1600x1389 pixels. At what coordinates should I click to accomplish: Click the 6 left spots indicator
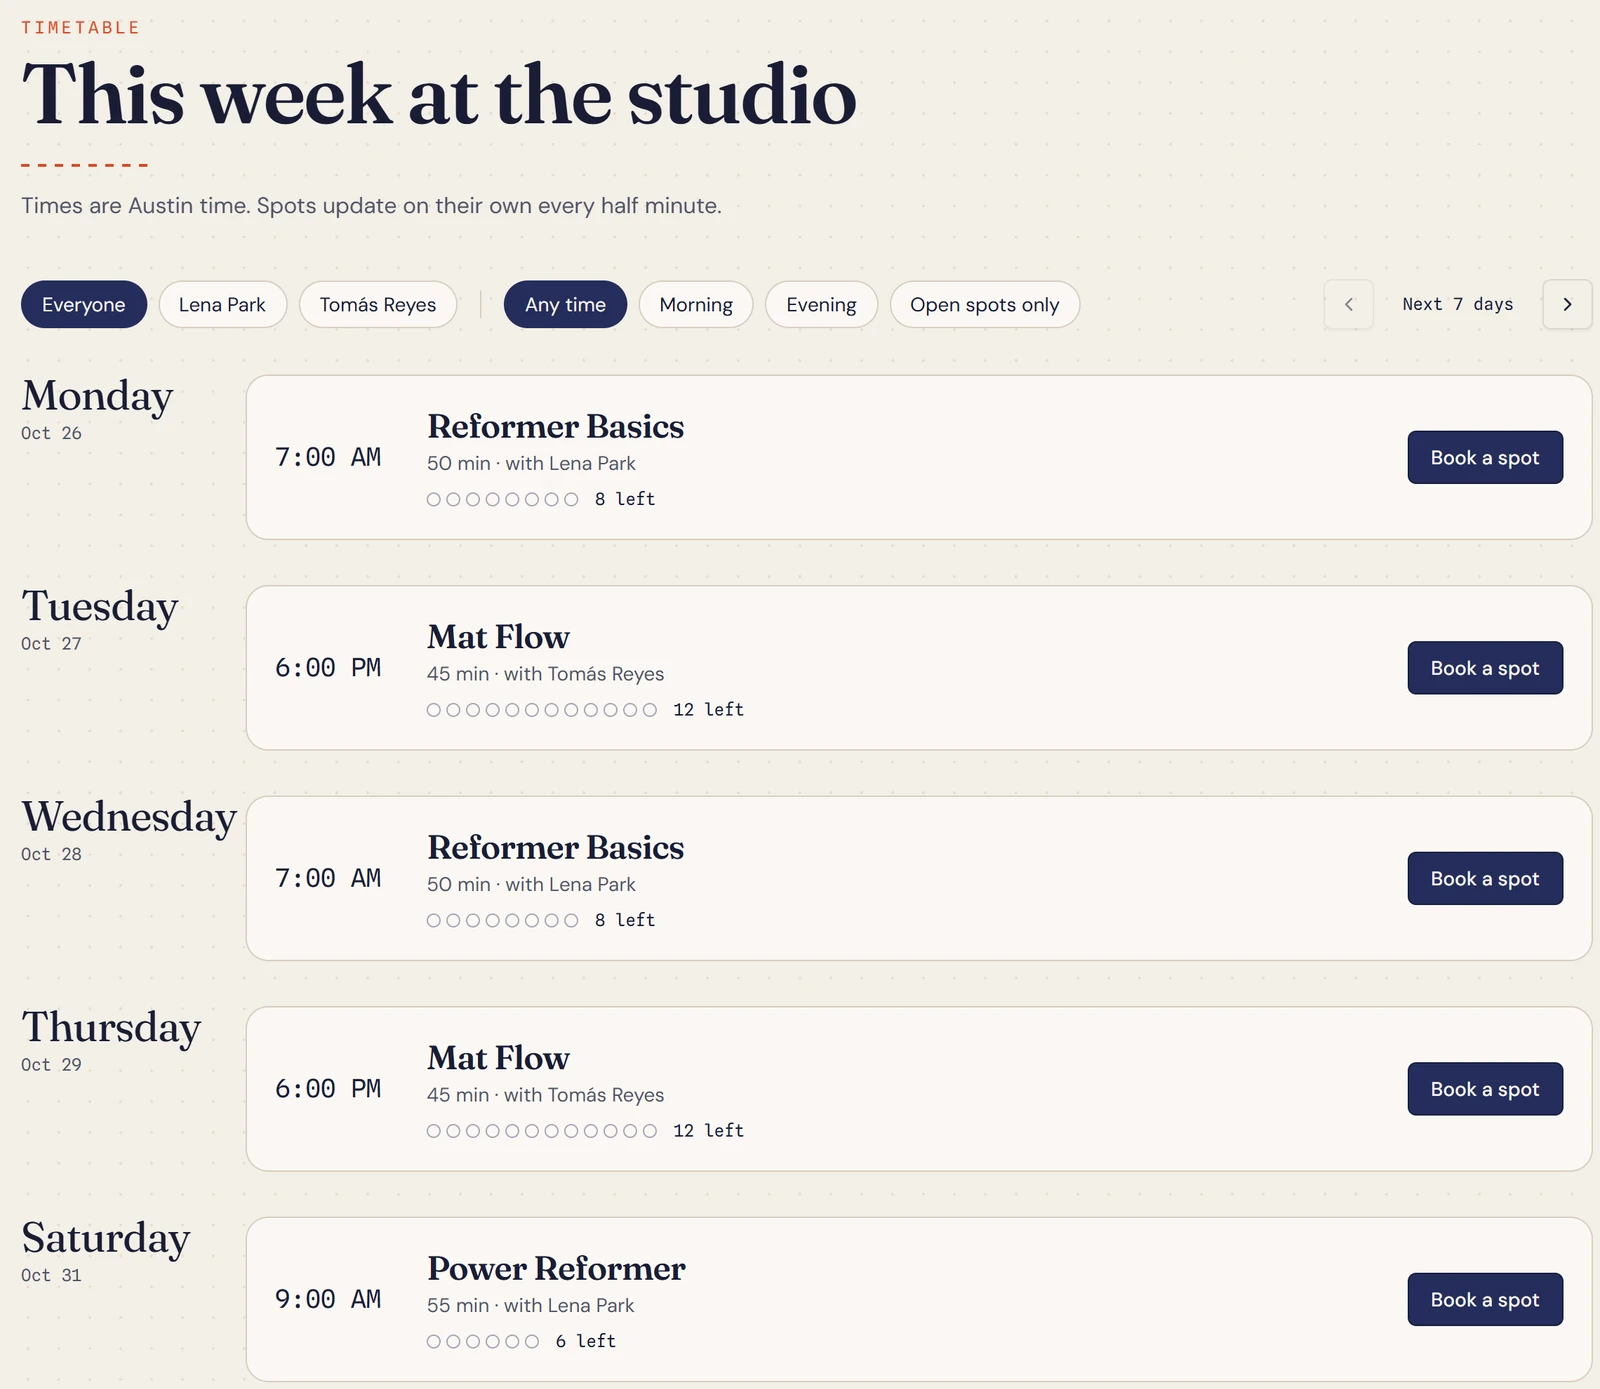(x=521, y=1341)
